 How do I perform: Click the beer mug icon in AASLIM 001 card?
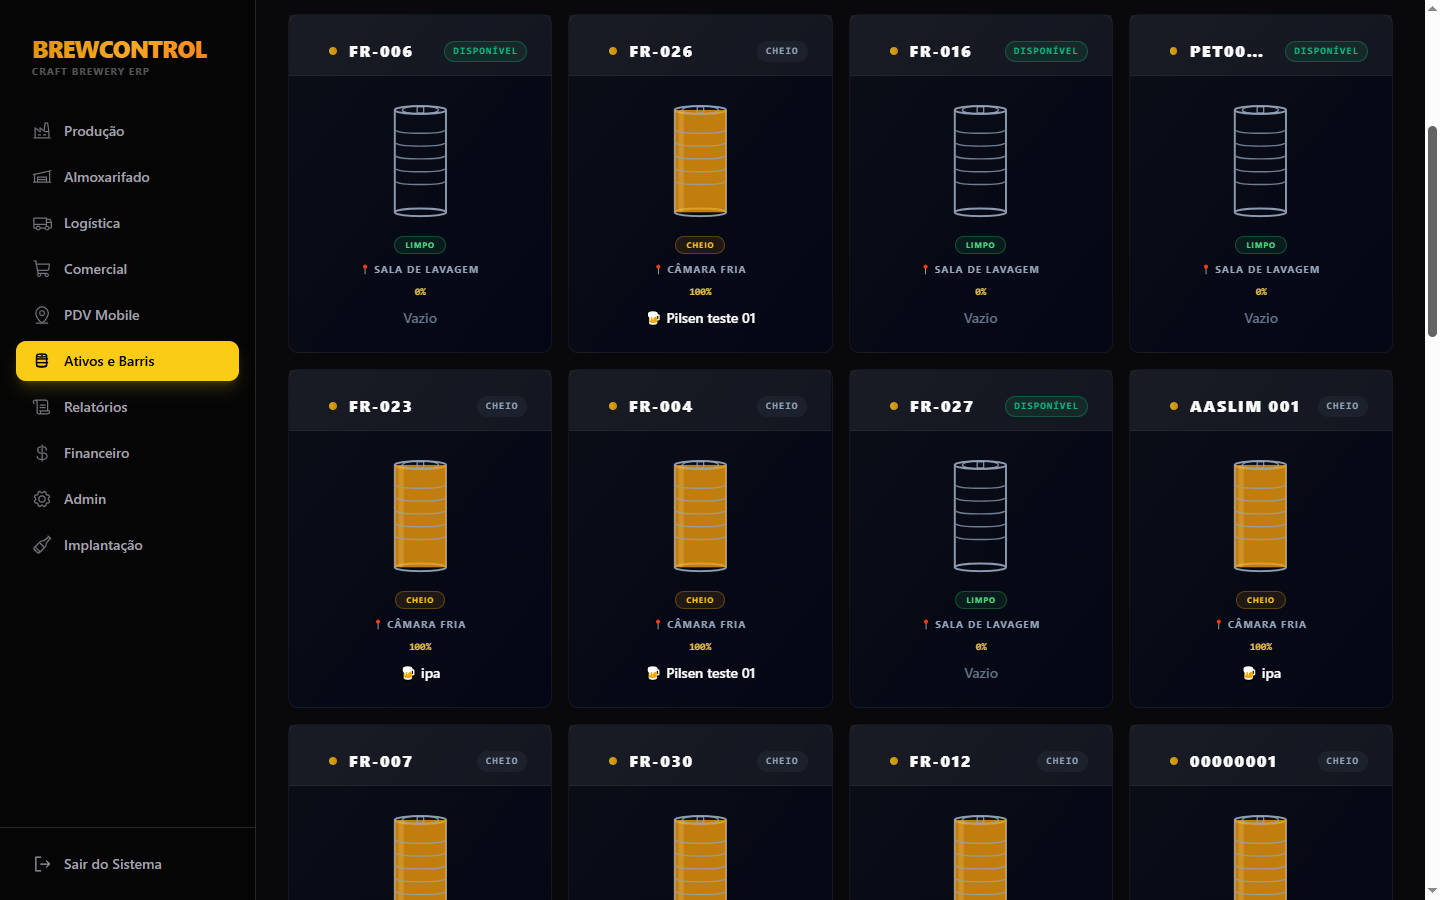(x=1249, y=673)
